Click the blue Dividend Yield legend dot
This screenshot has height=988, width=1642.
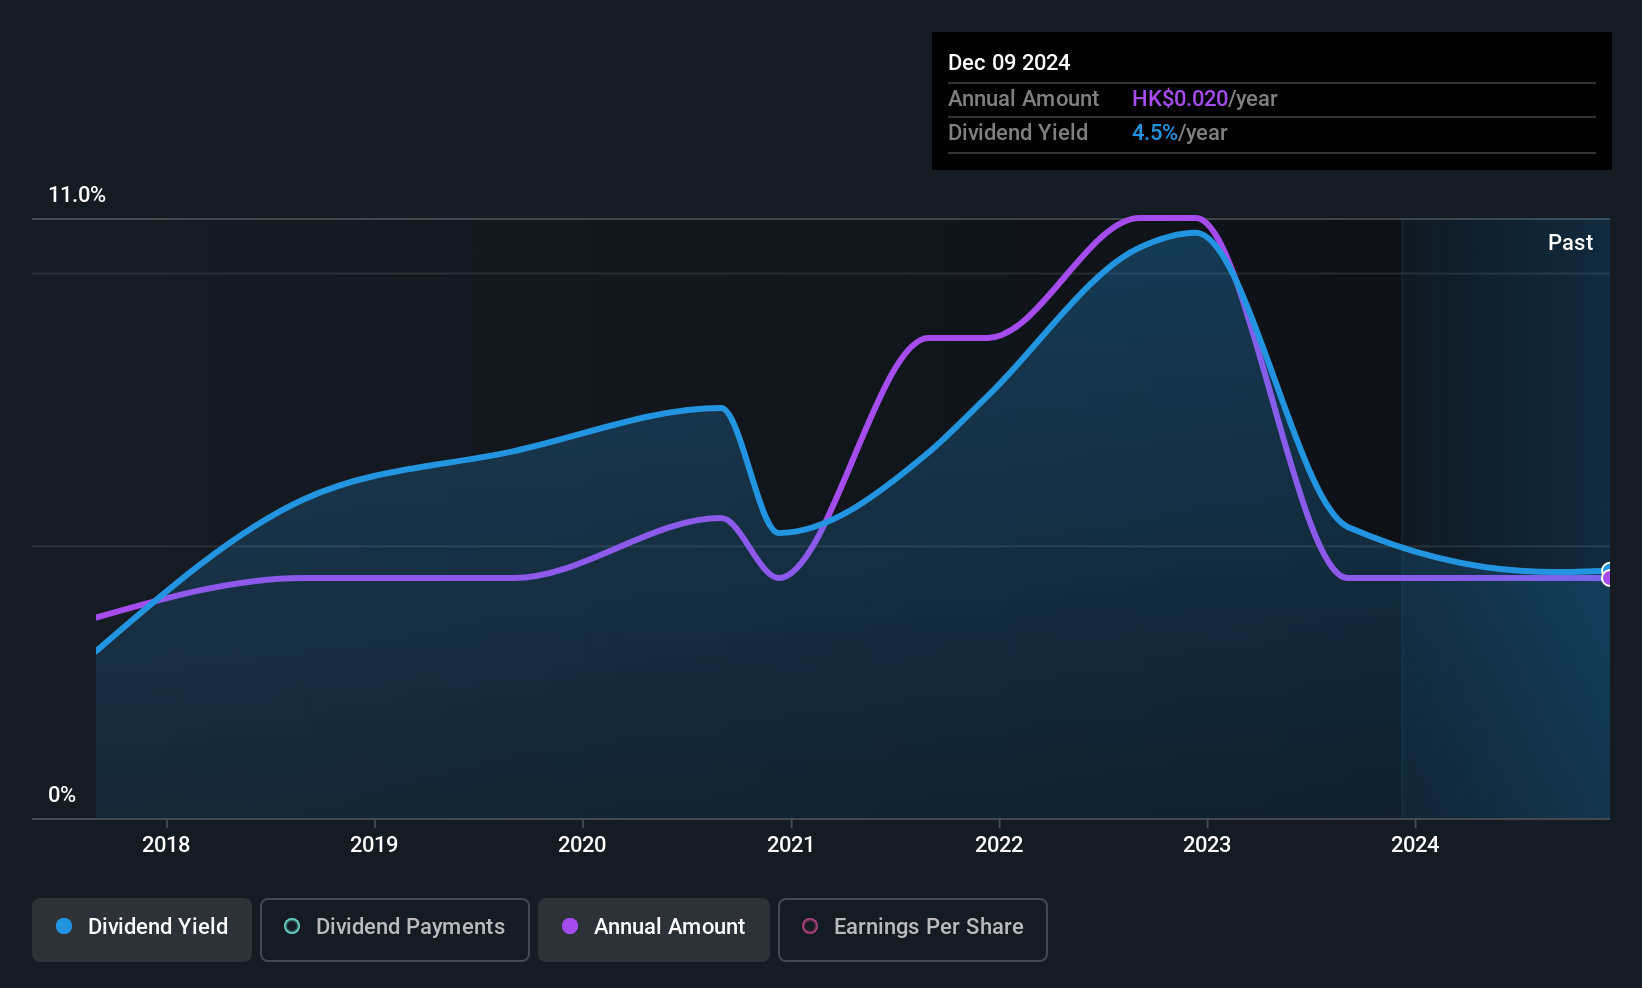tap(64, 926)
